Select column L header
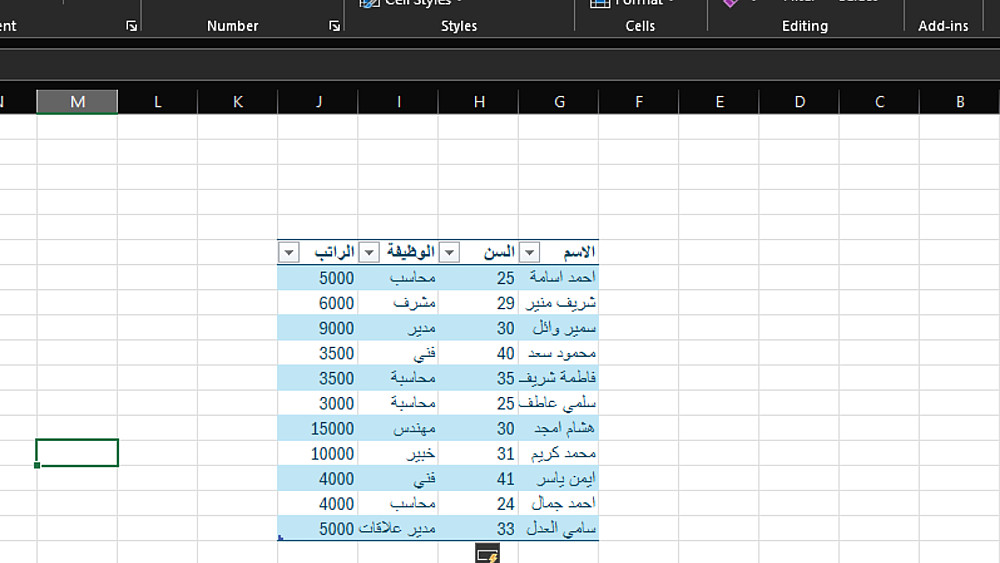Image resolution: width=1000 pixels, height=563 pixels. coord(158,101)
